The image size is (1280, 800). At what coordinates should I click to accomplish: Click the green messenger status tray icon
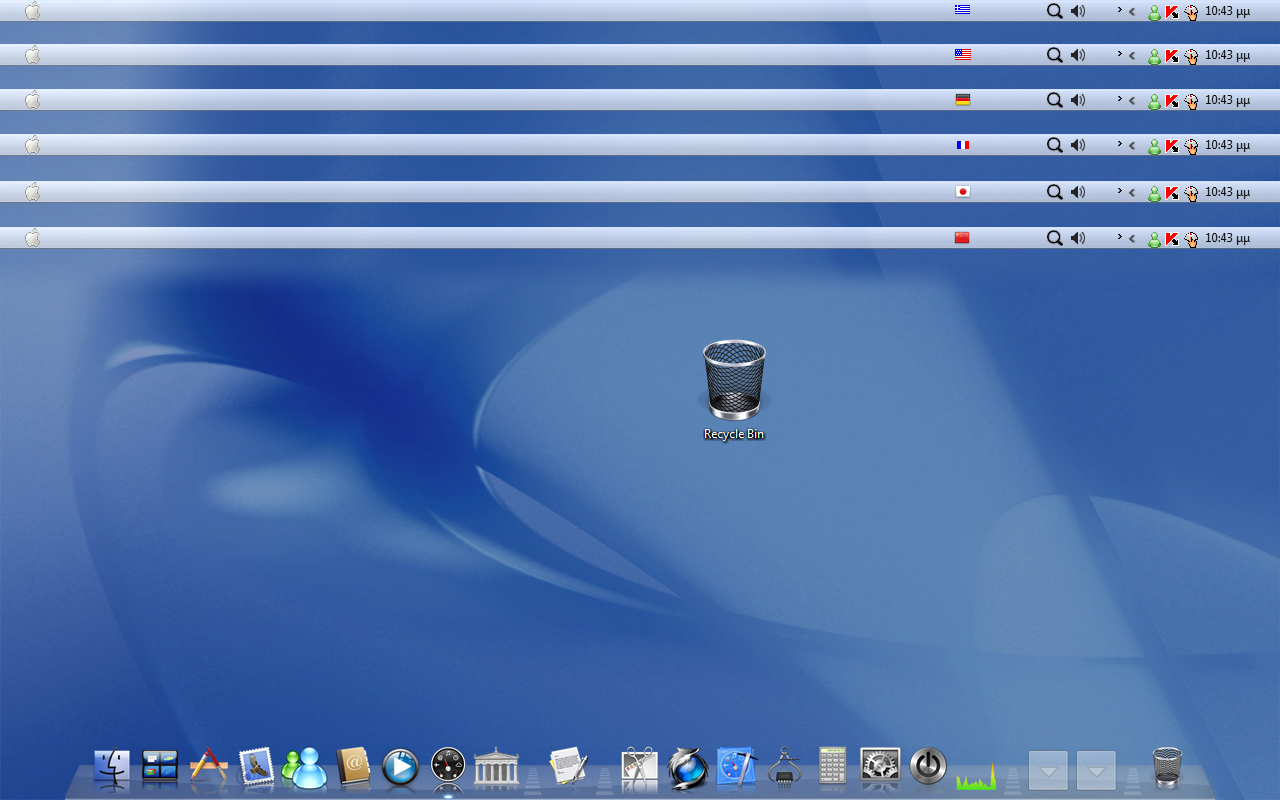pyautogui.click(x=1154, y=11)
